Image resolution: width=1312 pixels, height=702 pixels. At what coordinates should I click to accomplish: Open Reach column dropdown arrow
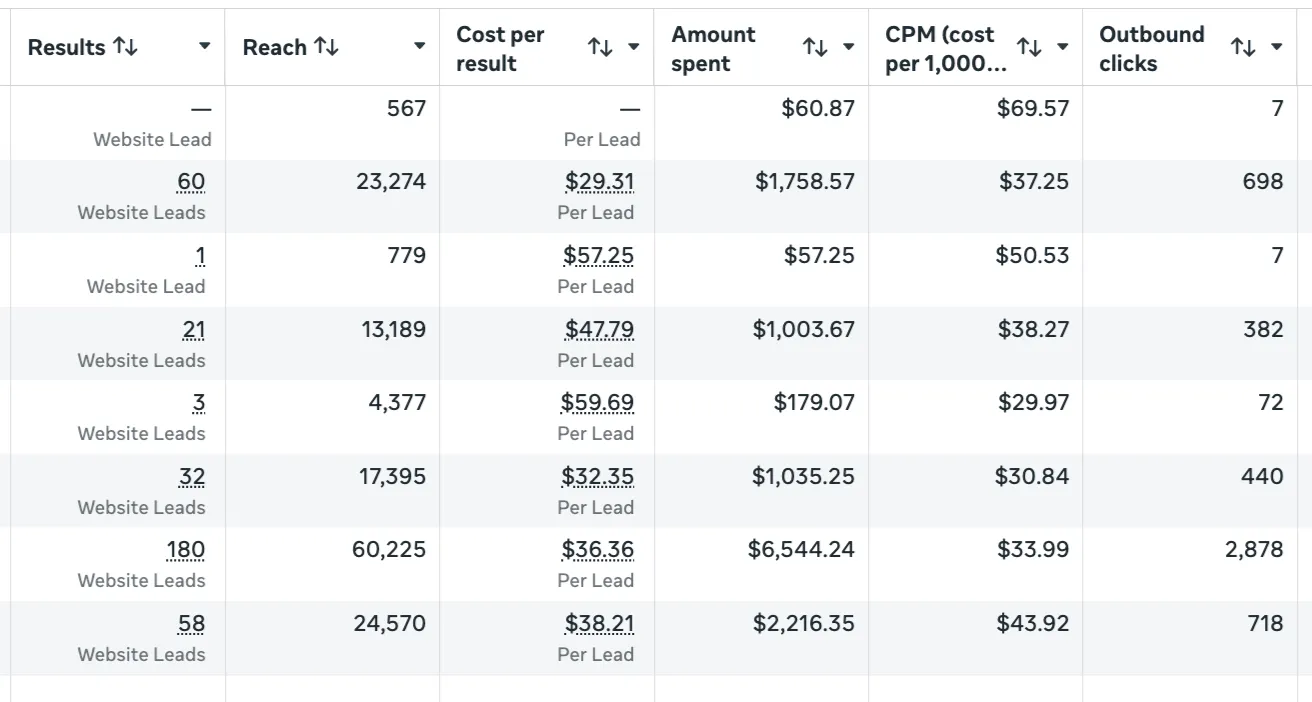click(x=420, y=47)
